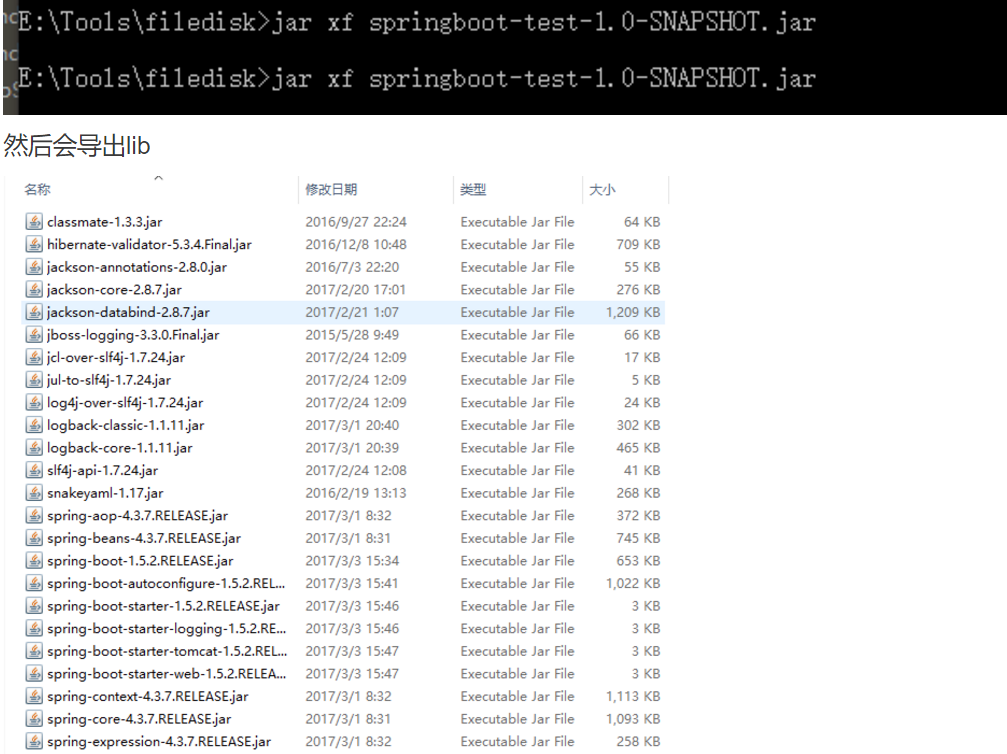Screen dimensions: 1007x754
Task: Click the jar icon of logback-classic-1.1.11.jar
Action: click(x=34, y=425)
